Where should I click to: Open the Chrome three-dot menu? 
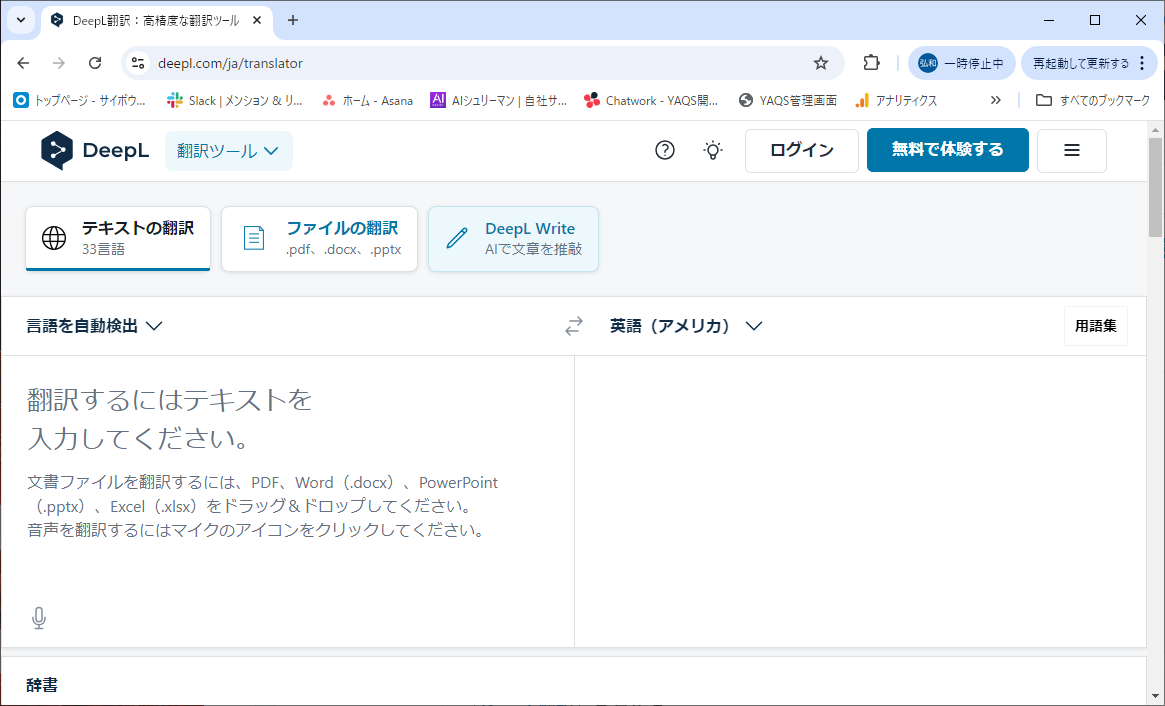pos(1143,63)
